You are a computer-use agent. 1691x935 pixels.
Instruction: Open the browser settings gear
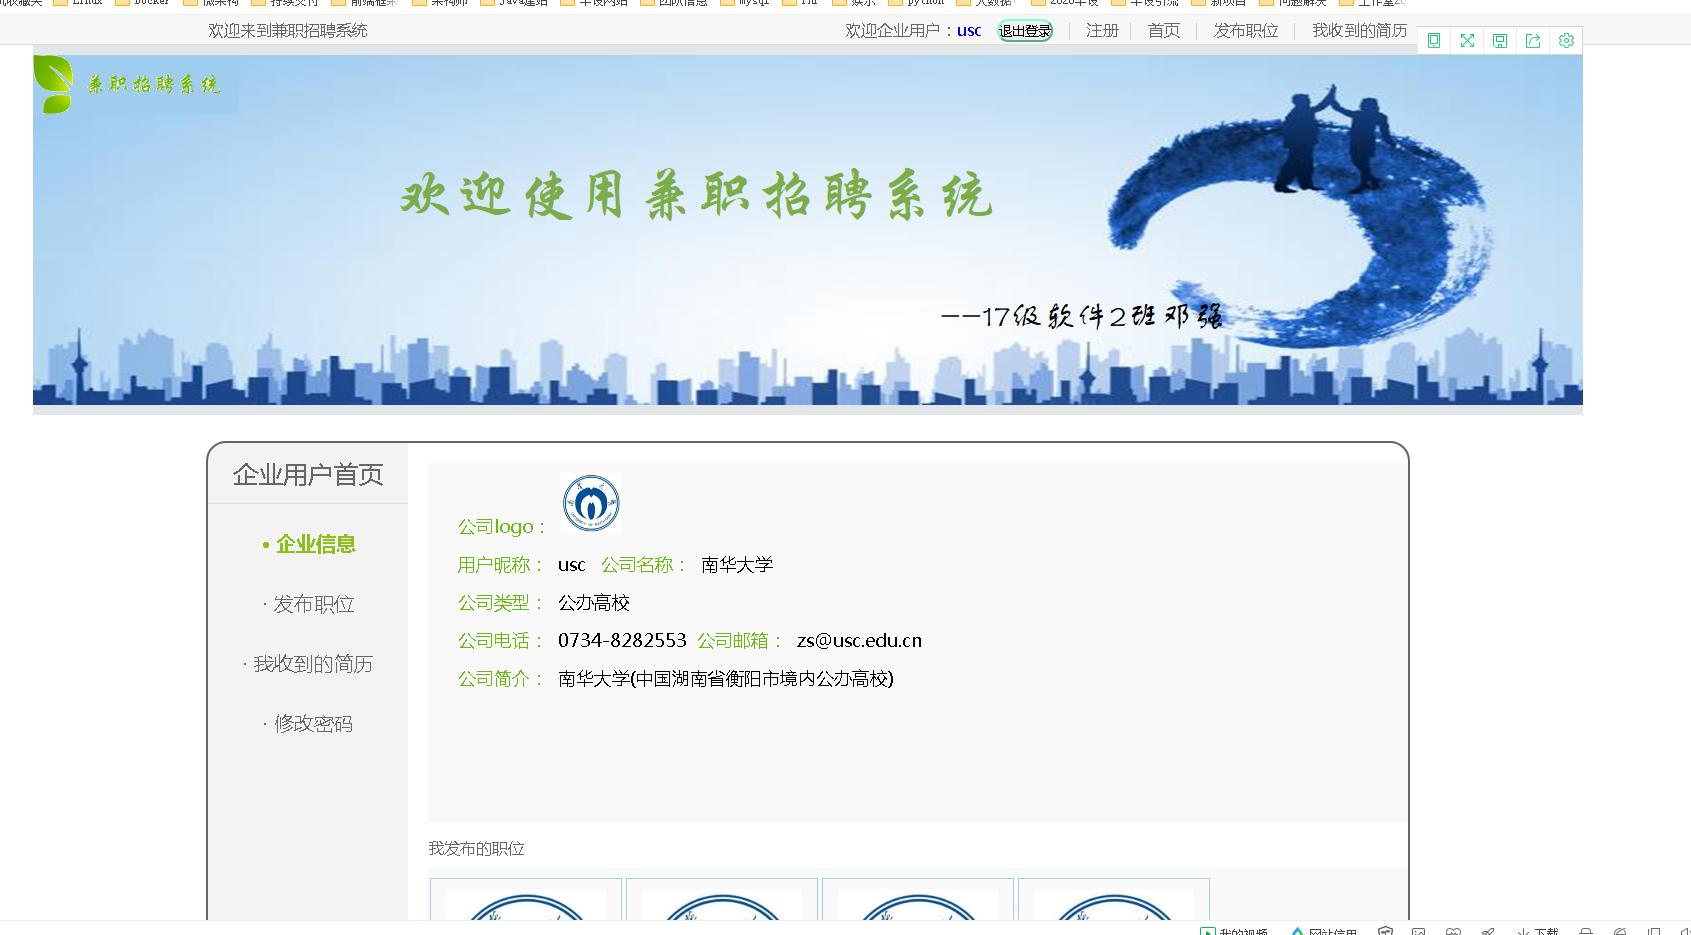tap(1567, 41)
